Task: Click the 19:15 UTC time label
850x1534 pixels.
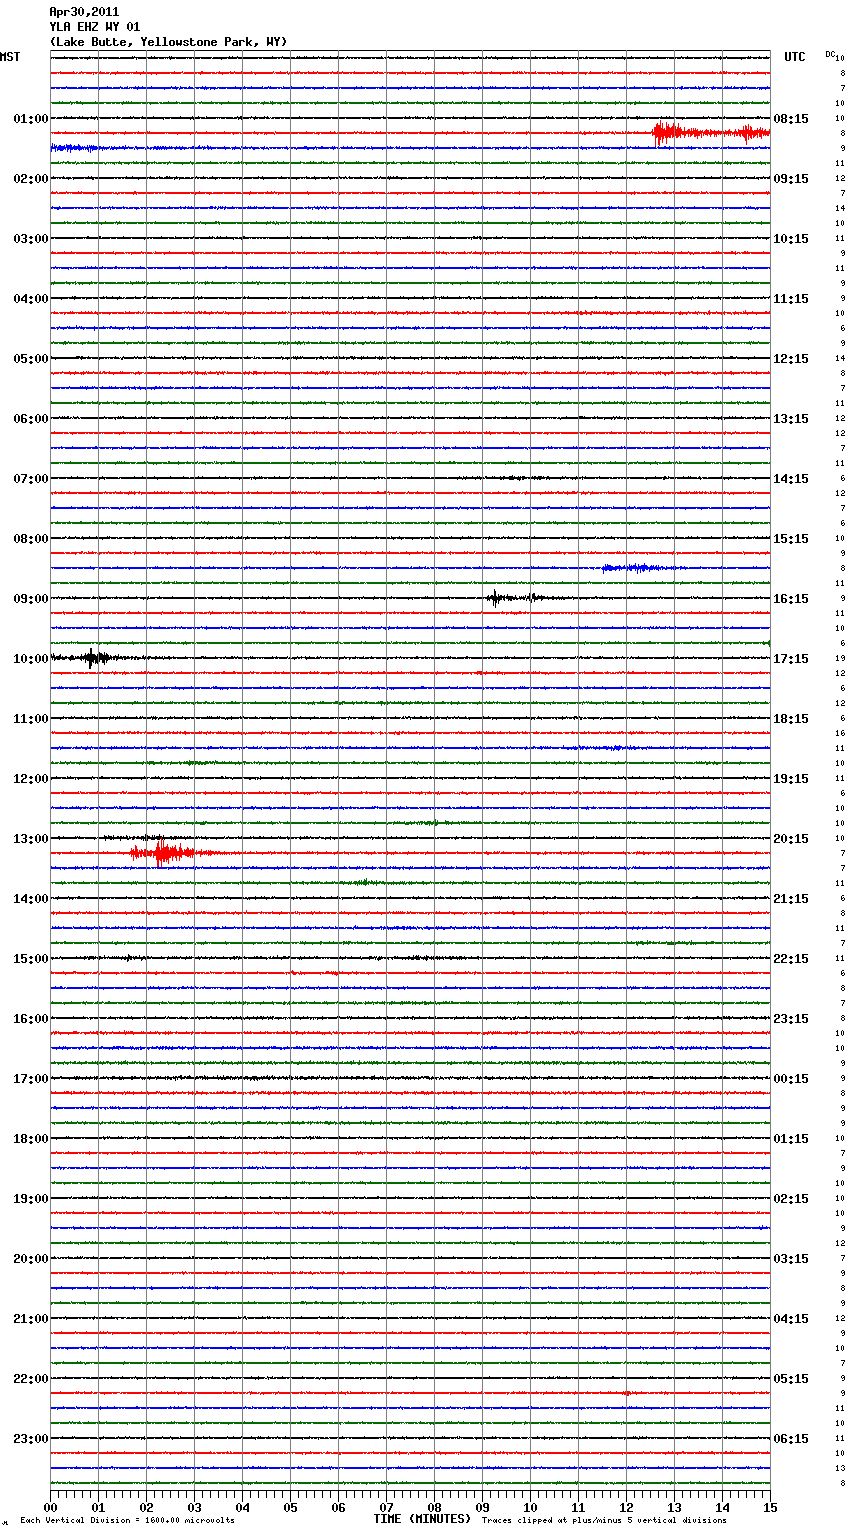Action: click(x=791, y=779)
